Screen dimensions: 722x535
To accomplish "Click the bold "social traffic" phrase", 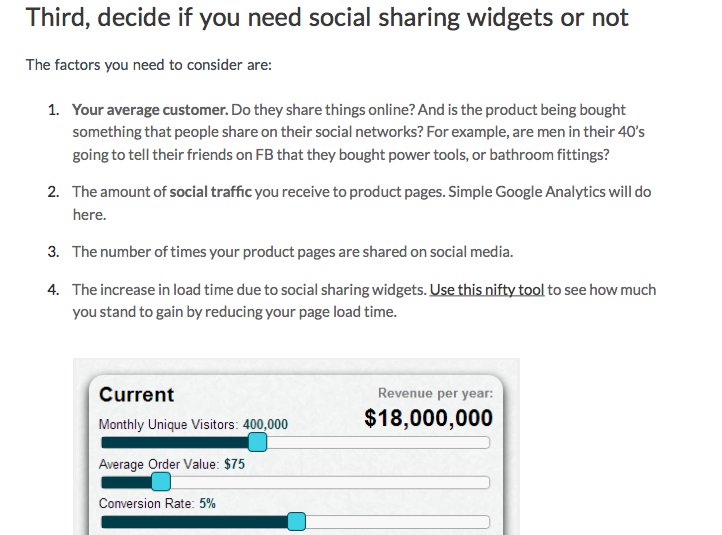I will click(x=210, y=192).
